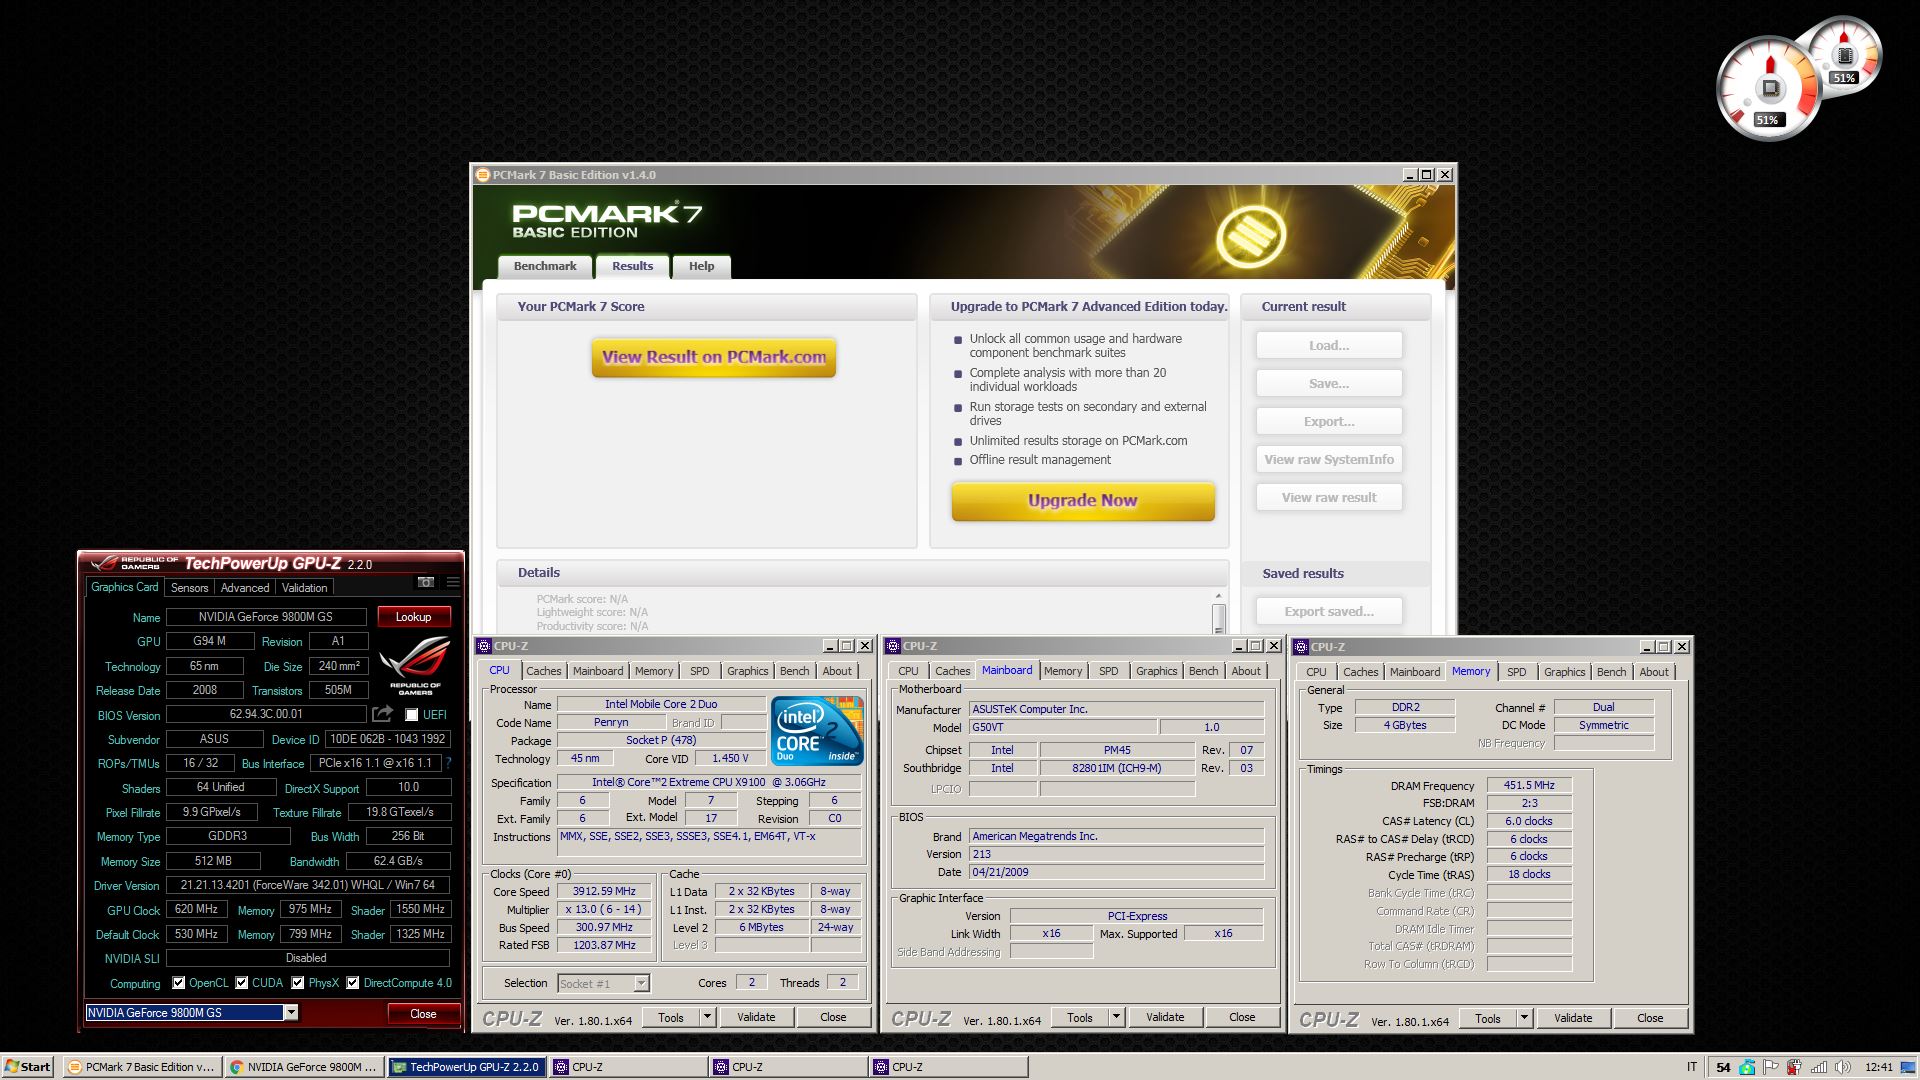Click the Specification field in CPU-Z
1920x1080 pixels.
708,782
